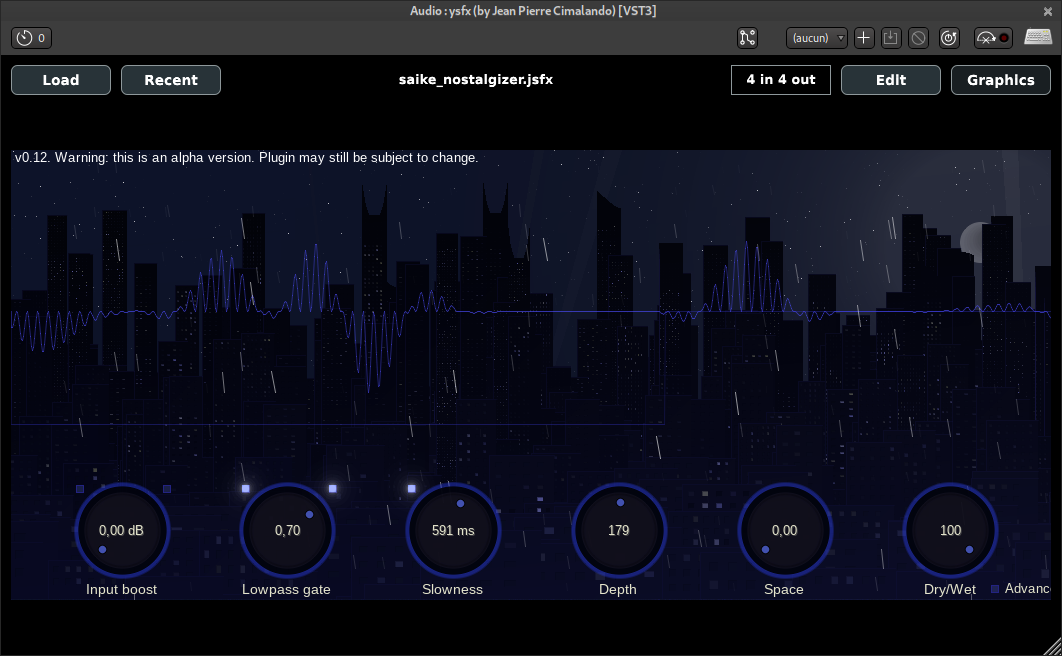Click the Edit button
Viewport: 1062px width, 656px height.
pyautogui.click(x=891, y=80)
